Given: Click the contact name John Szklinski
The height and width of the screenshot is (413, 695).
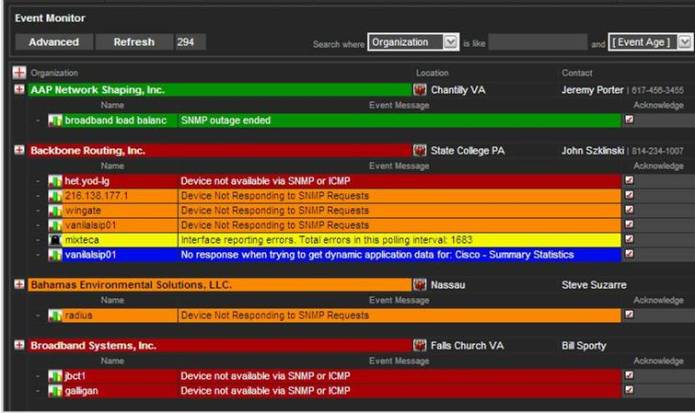Looking at the screenshot, I should [x=593, y=151].
